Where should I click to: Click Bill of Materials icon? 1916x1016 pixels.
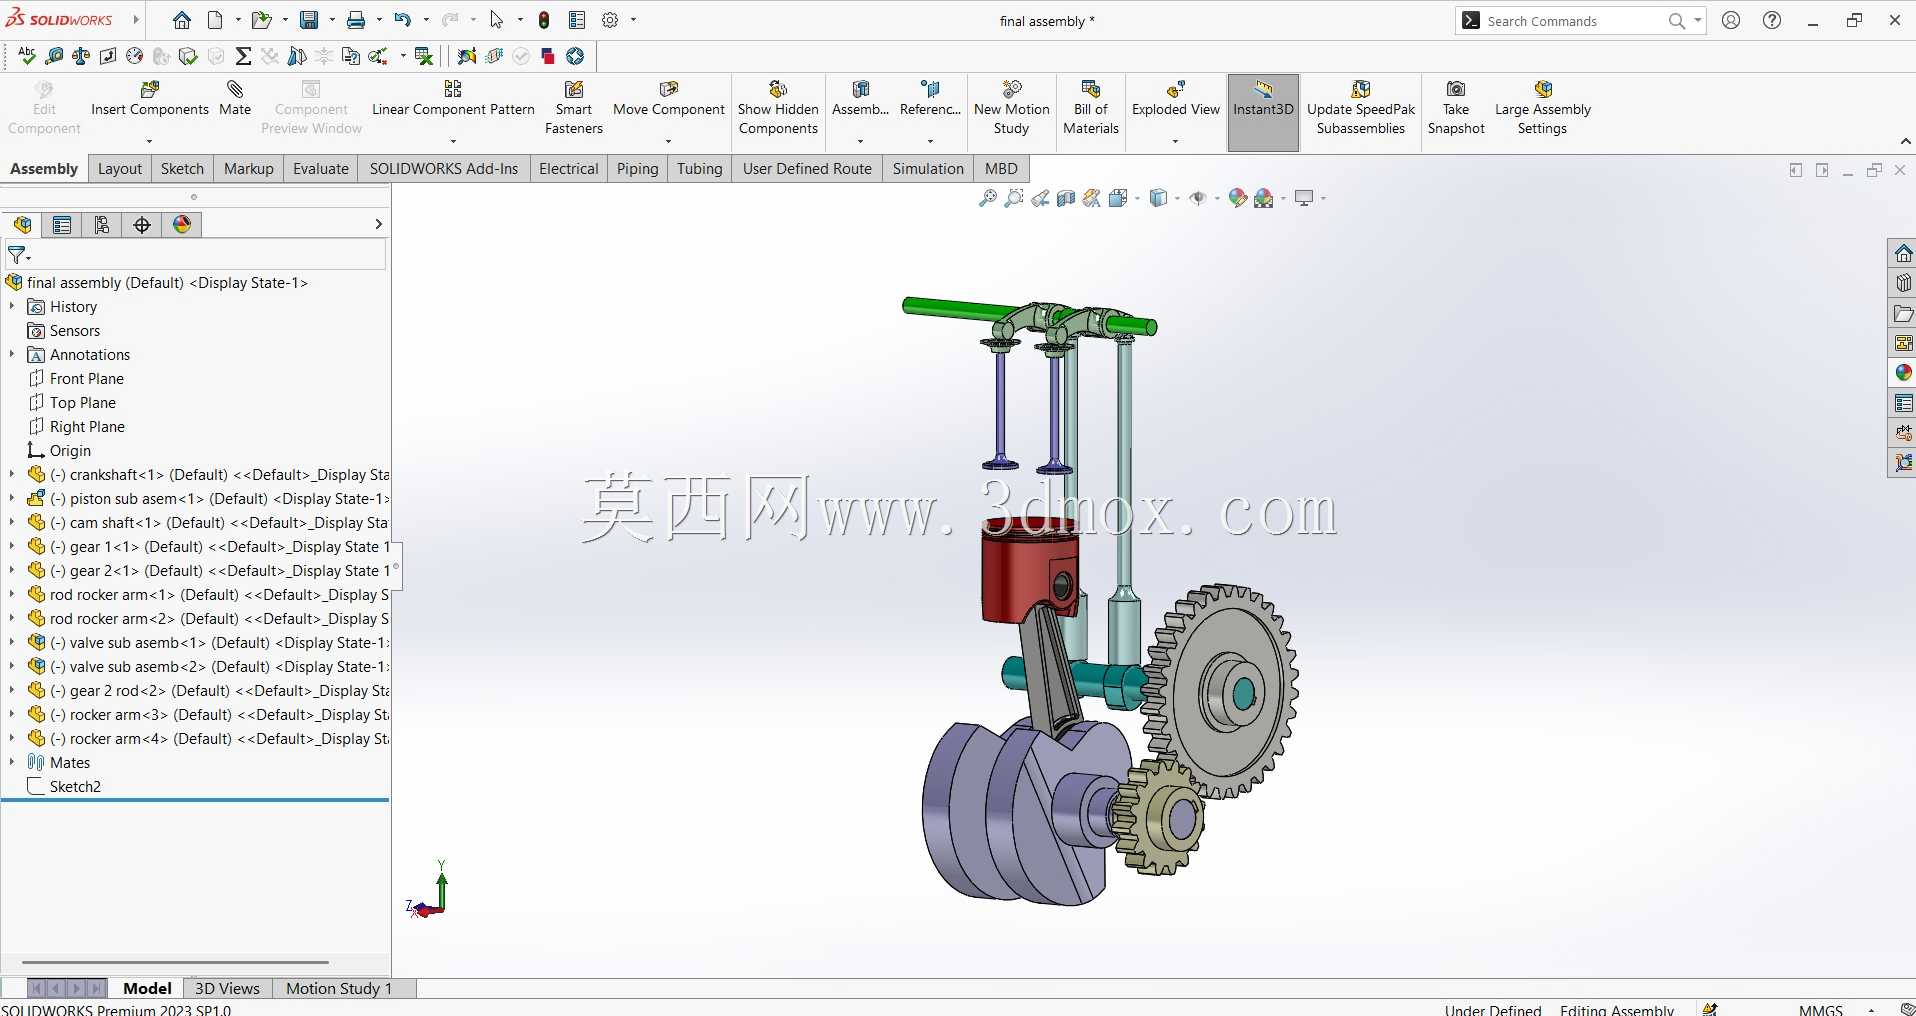(1091, 90)
